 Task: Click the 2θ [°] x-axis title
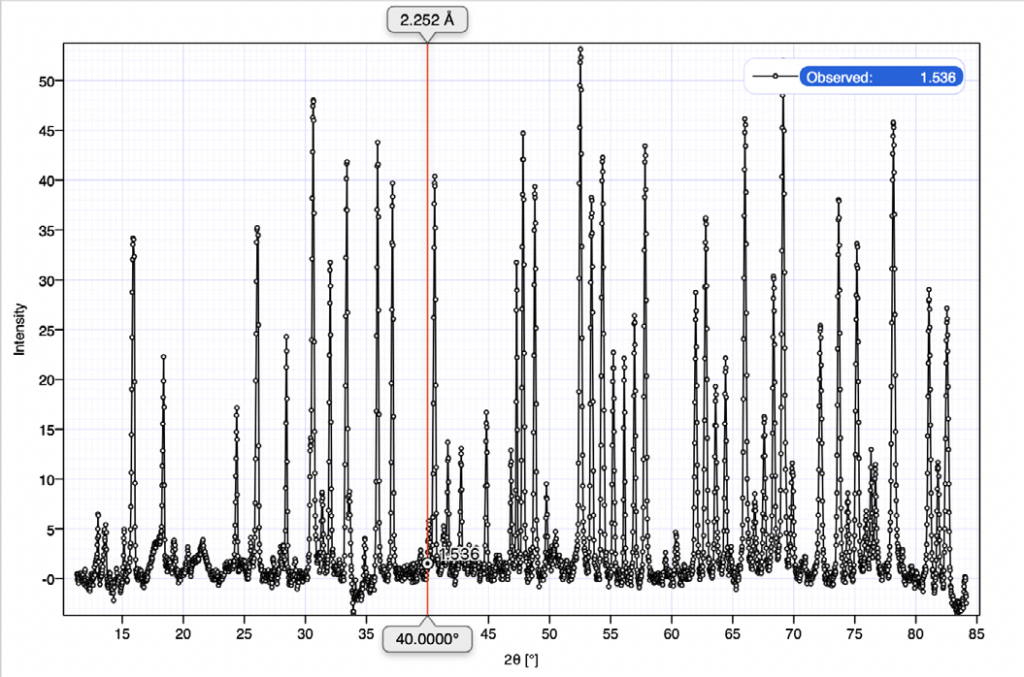click(521, 659)
